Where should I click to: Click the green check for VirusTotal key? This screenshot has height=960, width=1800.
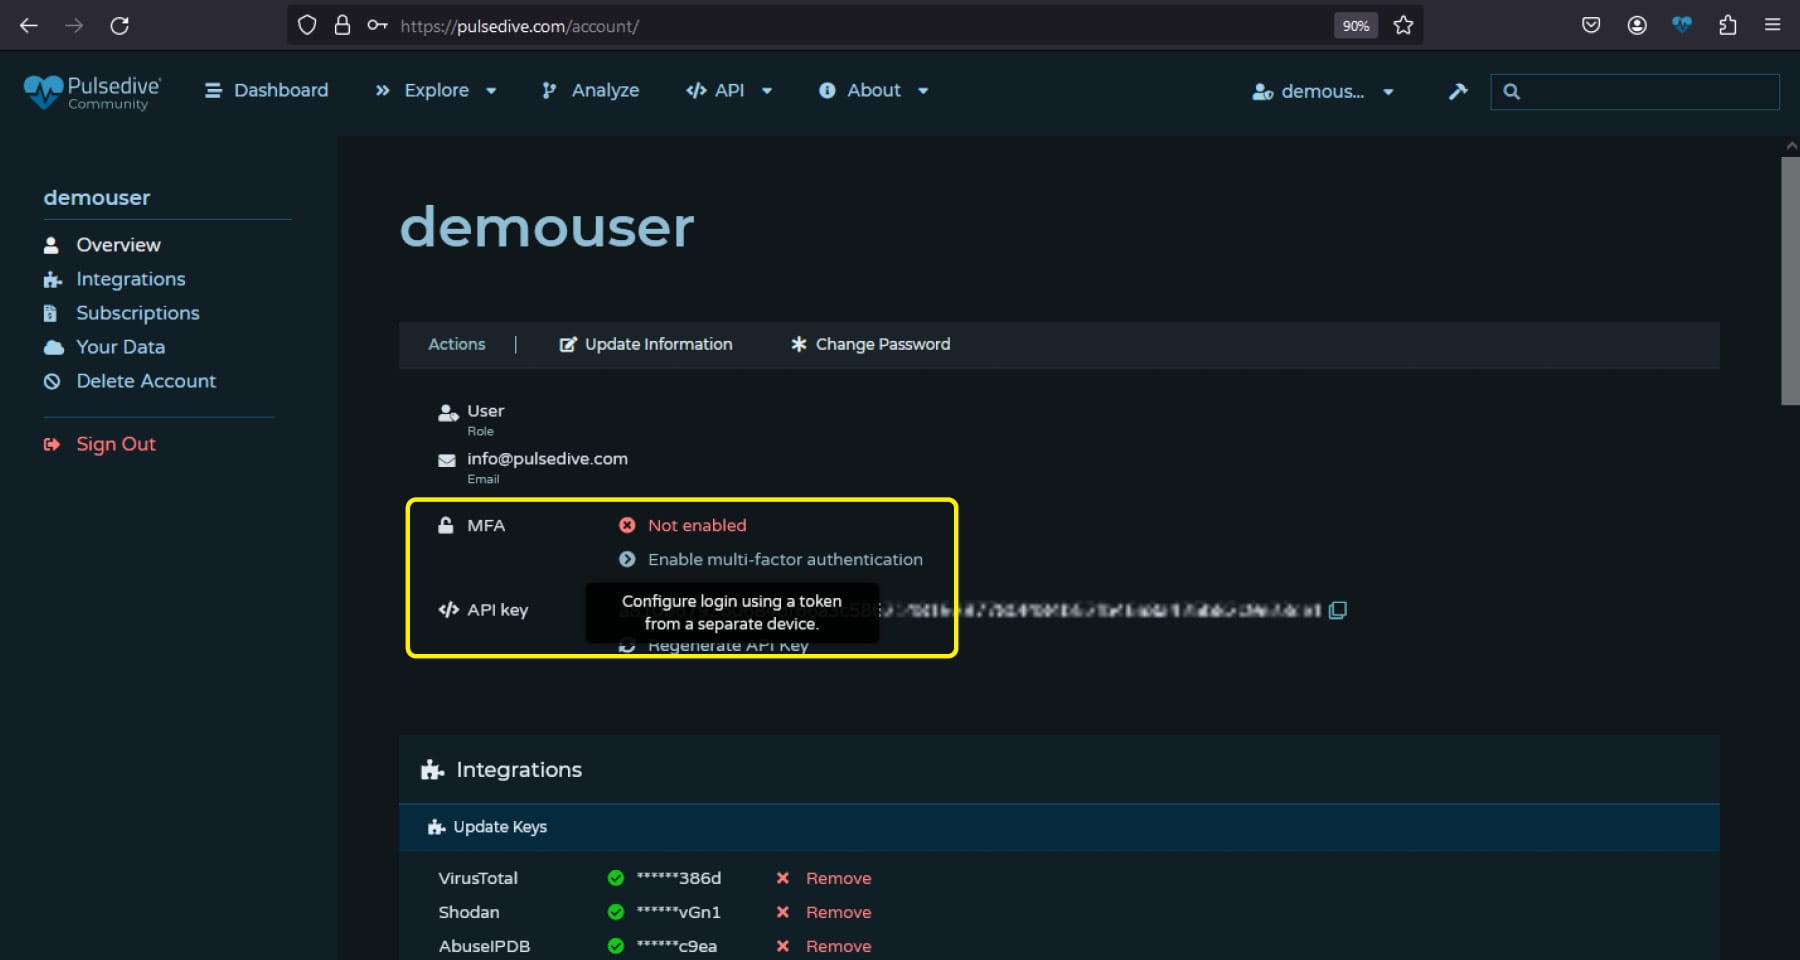pos(616,878)
